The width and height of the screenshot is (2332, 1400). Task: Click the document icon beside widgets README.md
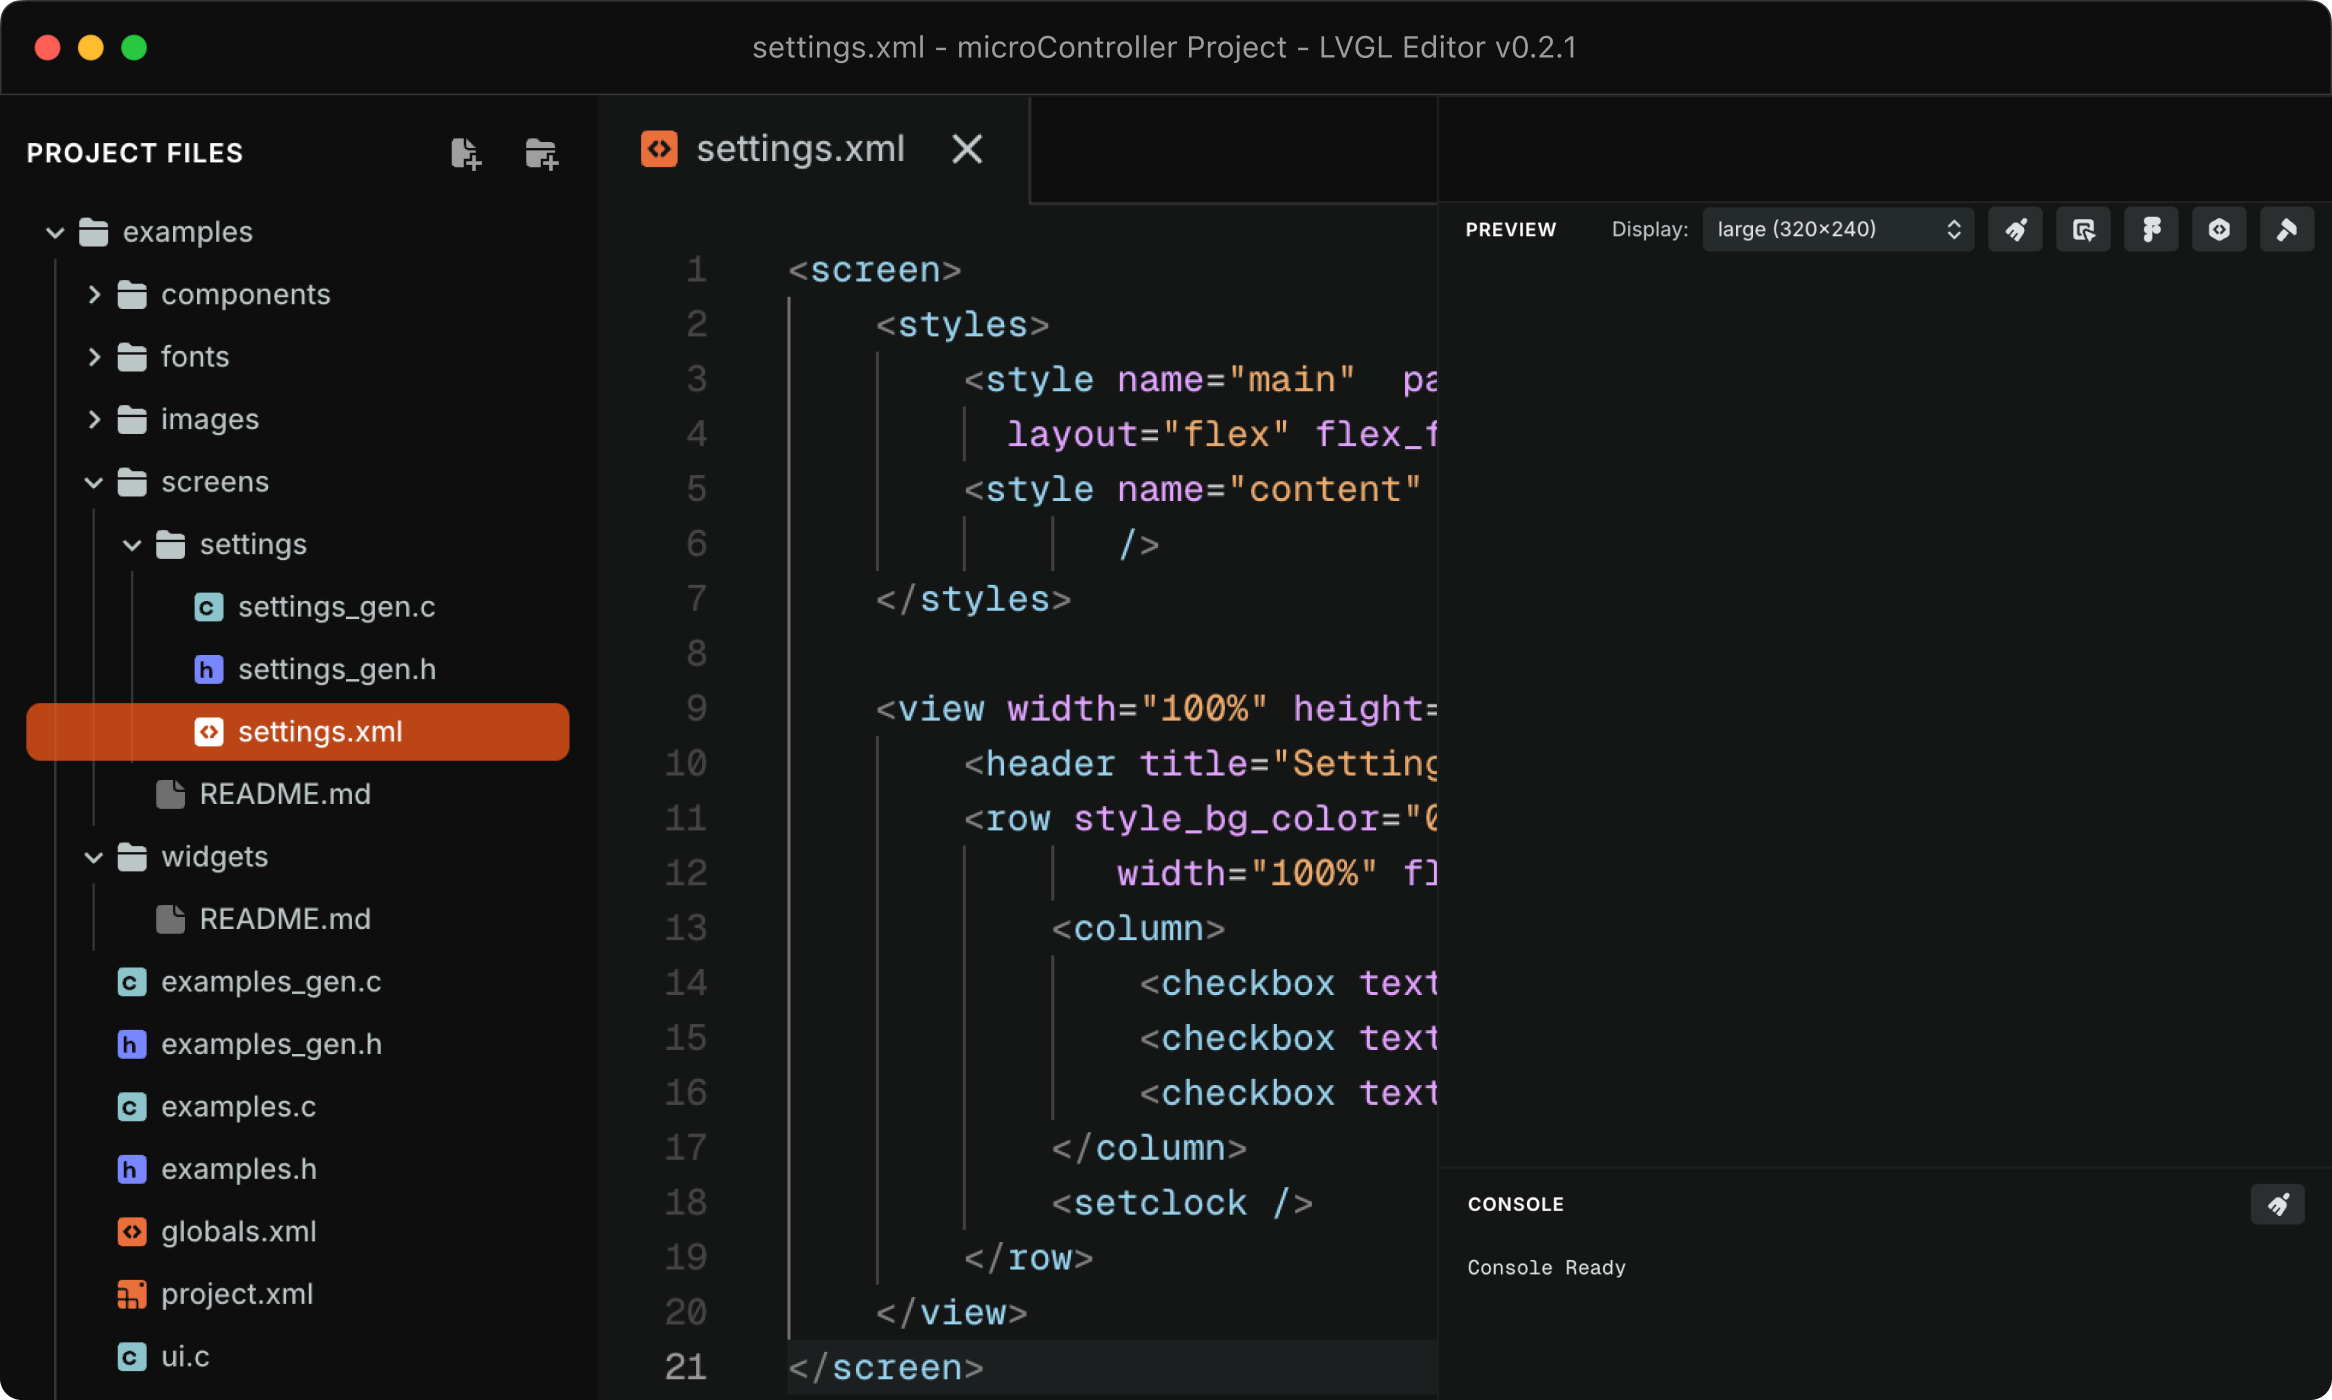pos(170,919)
